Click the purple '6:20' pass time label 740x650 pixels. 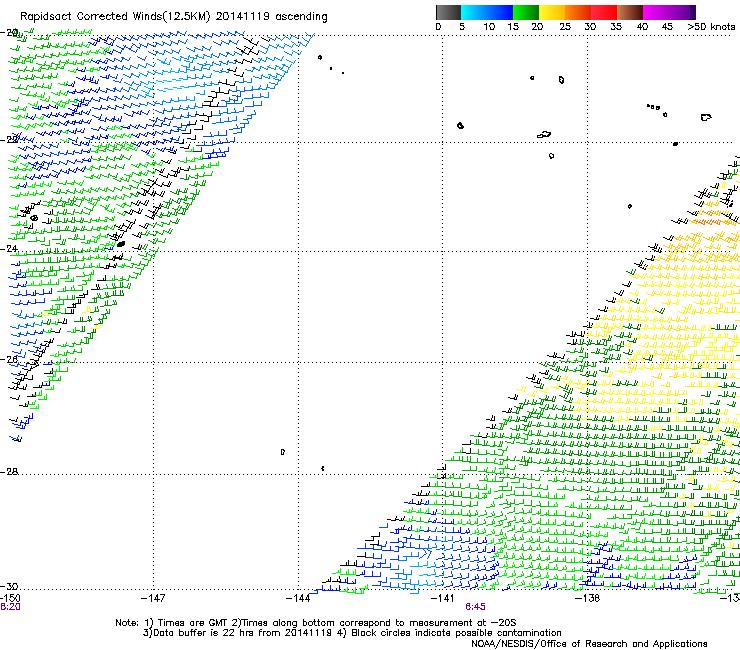10,607
